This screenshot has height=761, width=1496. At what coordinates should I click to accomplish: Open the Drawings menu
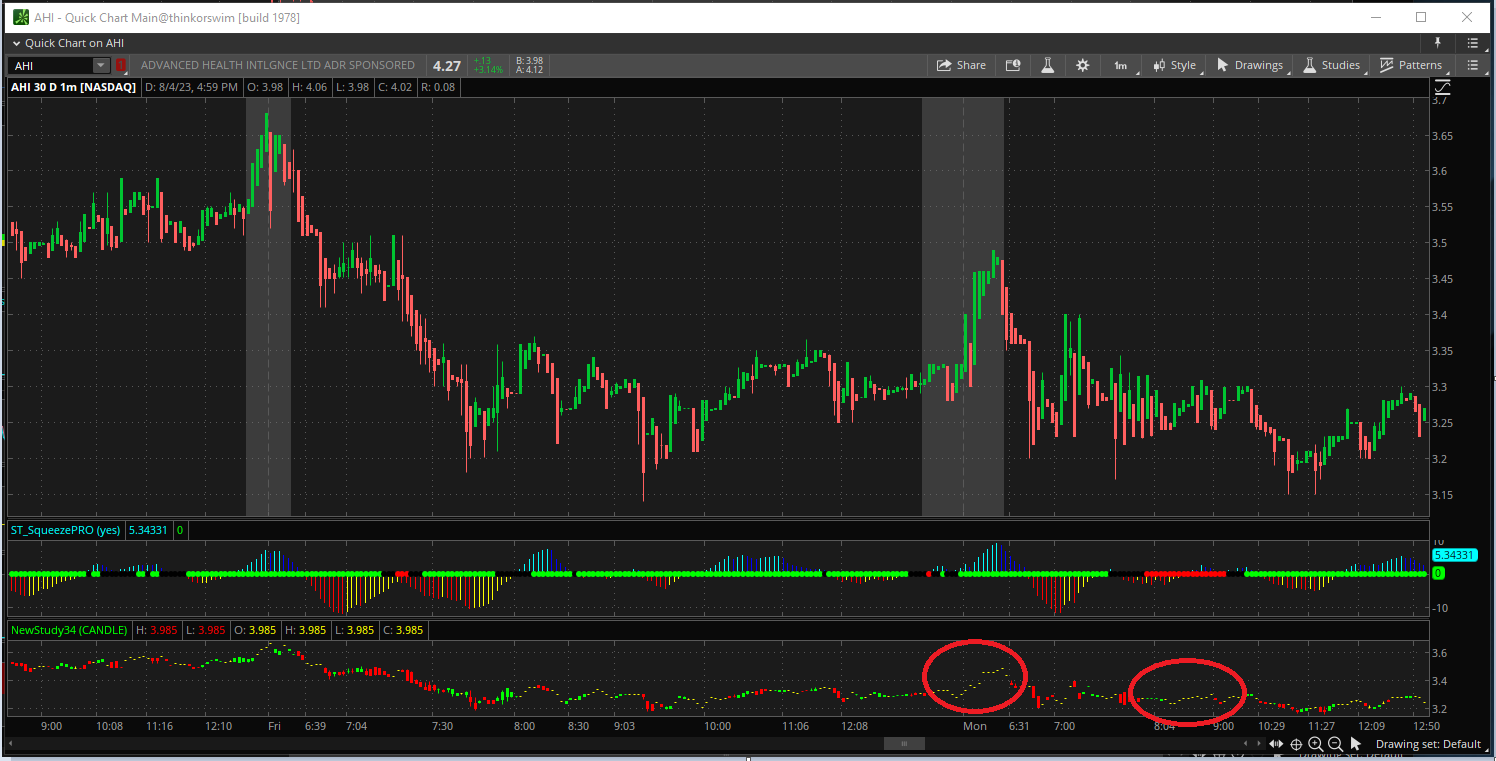(1249, 65)
